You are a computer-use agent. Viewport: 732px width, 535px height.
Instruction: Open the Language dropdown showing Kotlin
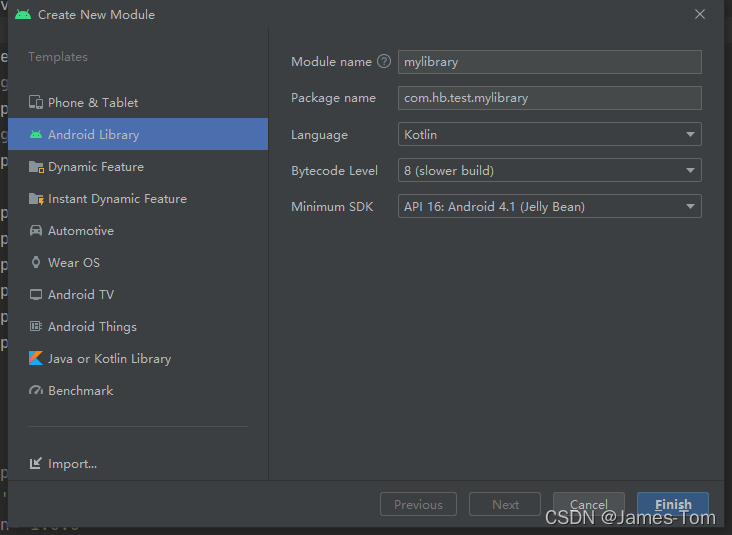pos(549,134)
